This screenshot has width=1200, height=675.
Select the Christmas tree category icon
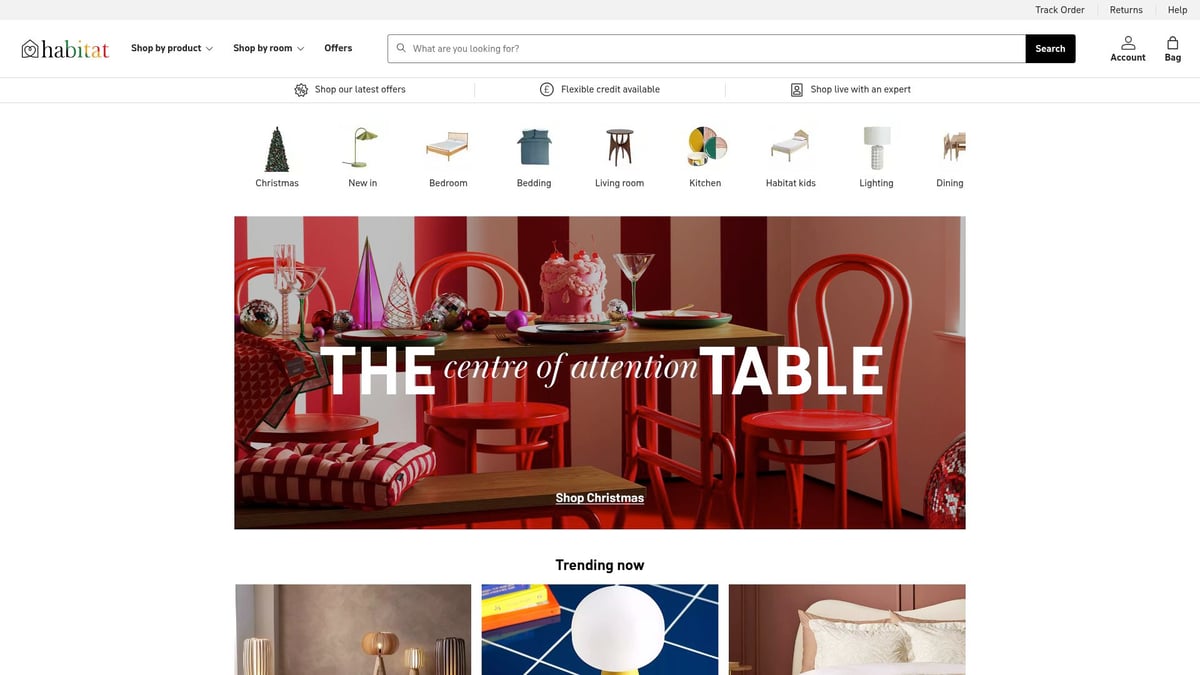(277, 149)
